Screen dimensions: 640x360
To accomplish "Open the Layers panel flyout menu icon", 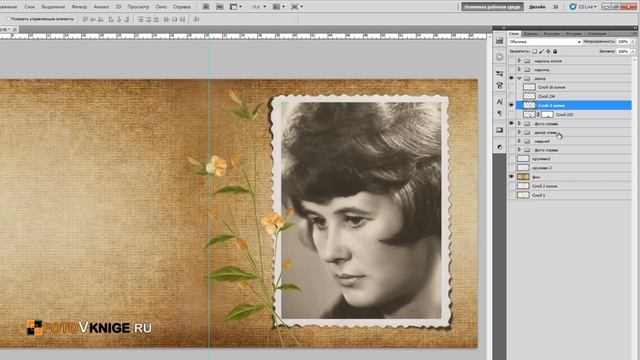I will click(634, 33).
